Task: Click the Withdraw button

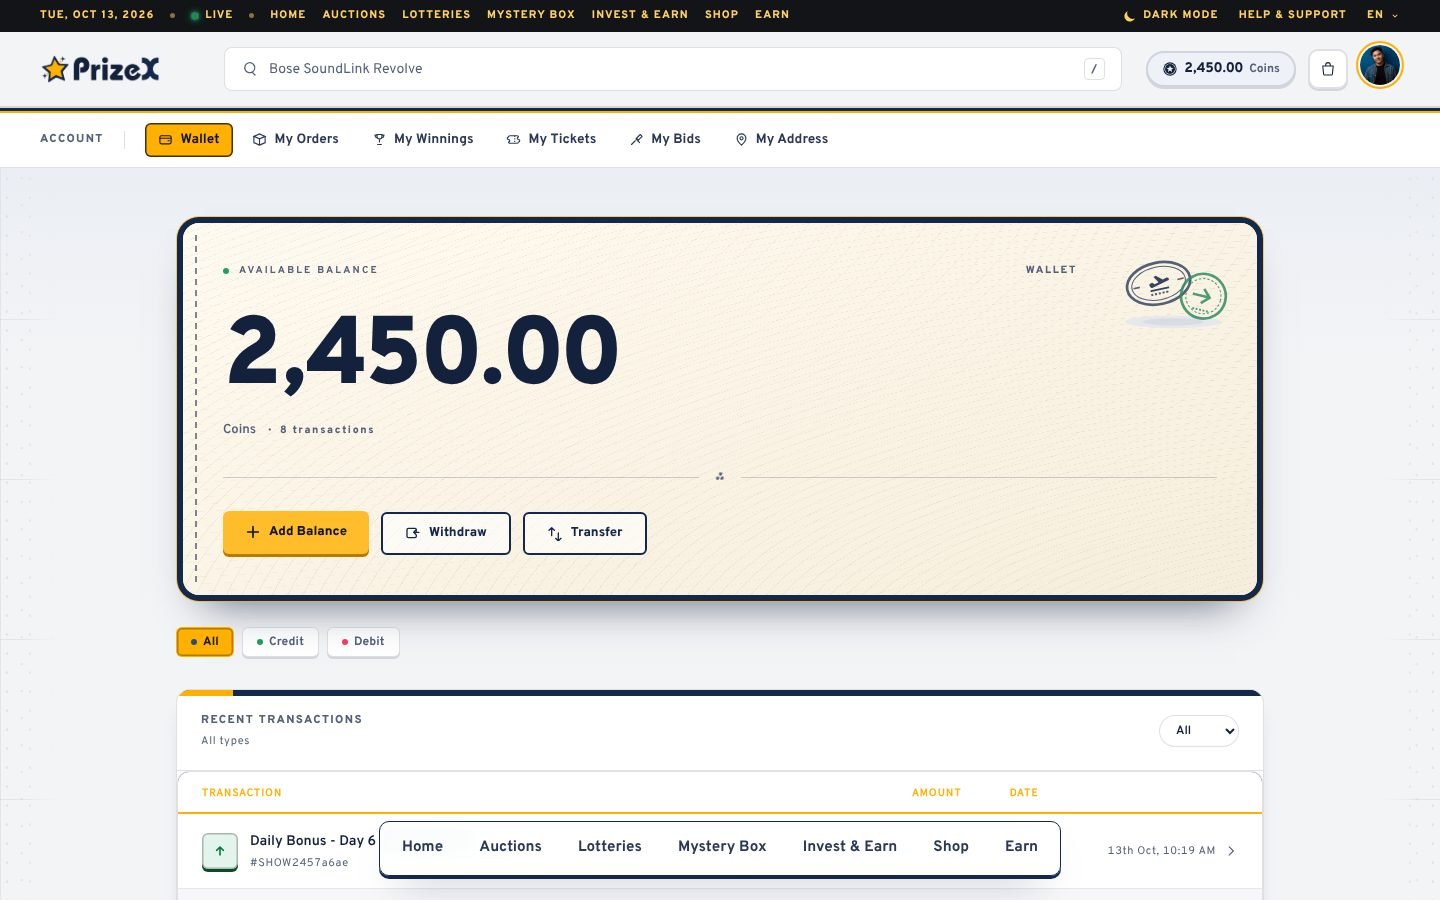Action: pyautogui.click(x=446, y=533)
